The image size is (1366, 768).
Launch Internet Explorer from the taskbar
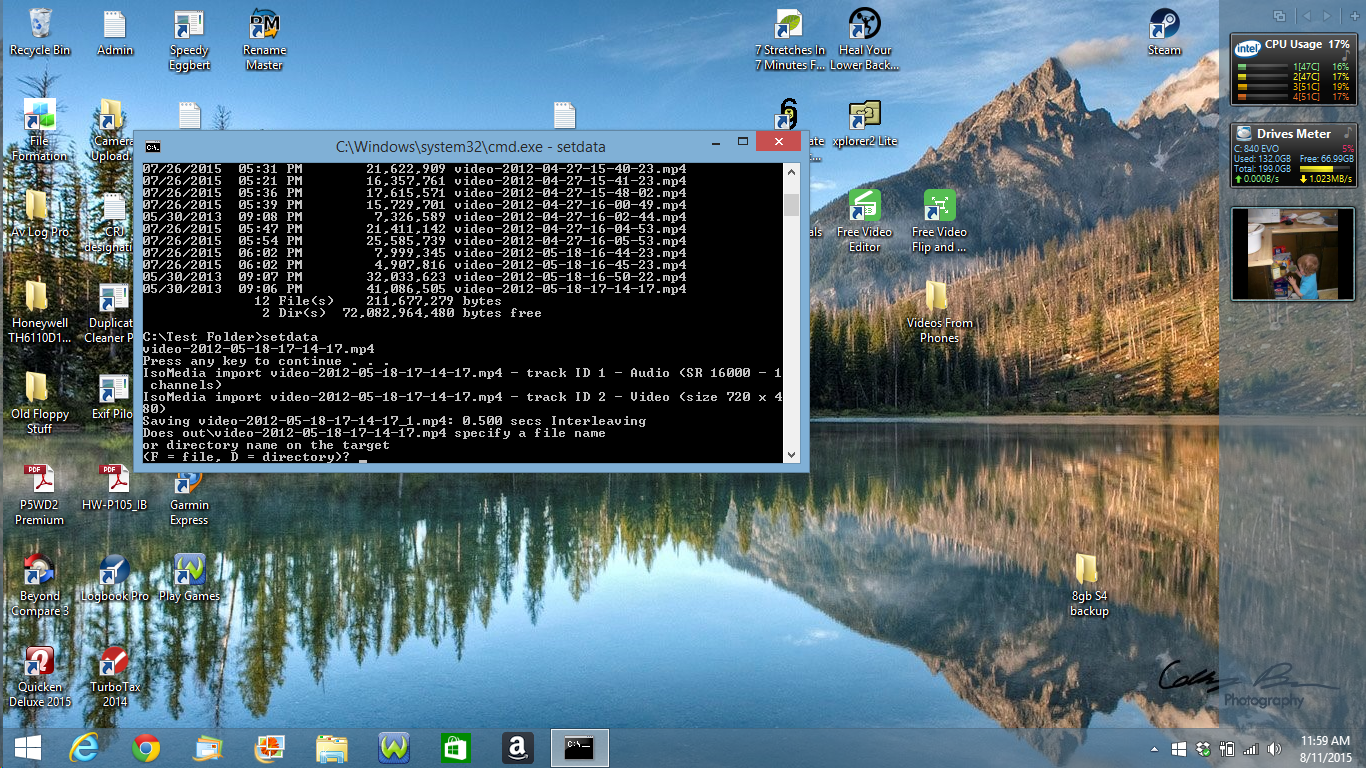(84, 748)
